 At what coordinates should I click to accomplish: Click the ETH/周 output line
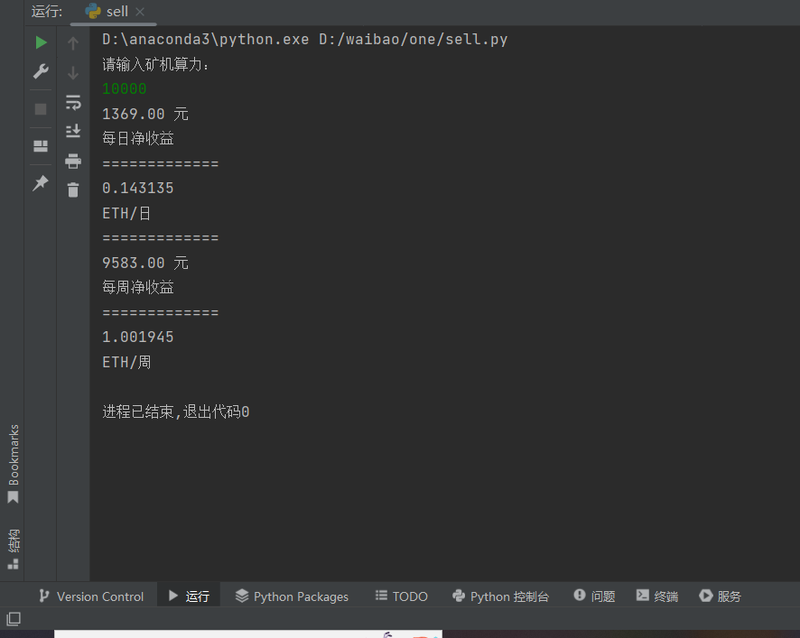tap(127, 362)
